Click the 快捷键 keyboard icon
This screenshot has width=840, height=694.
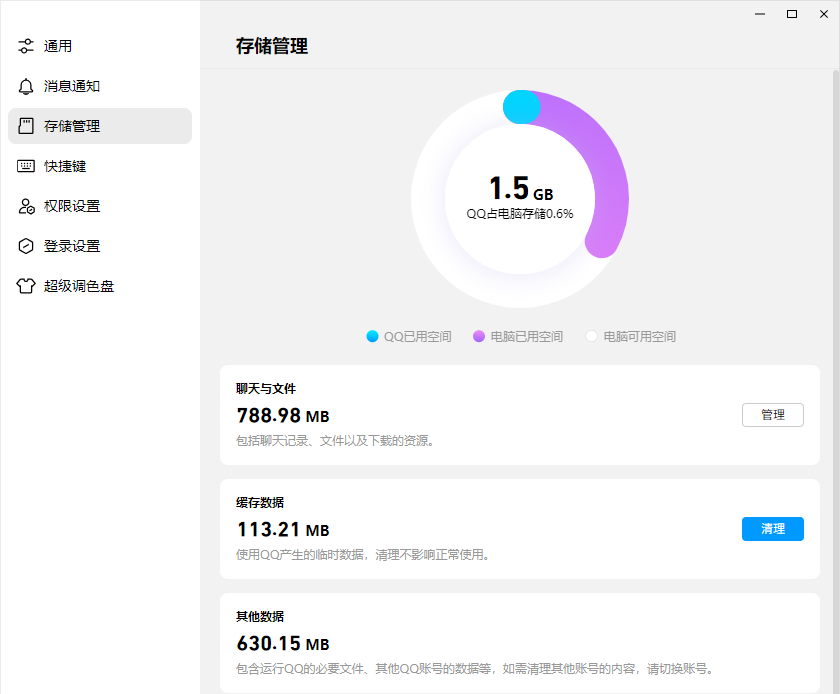point(26,166)
